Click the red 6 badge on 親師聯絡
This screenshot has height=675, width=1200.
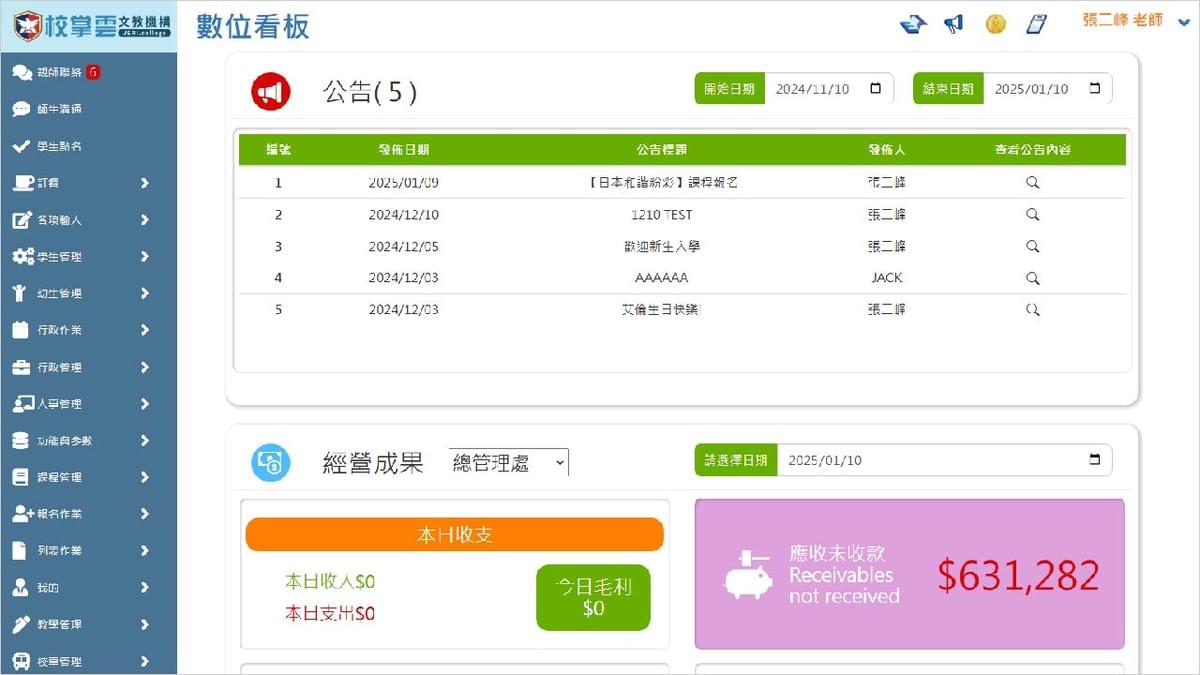(x=93, y=72)
